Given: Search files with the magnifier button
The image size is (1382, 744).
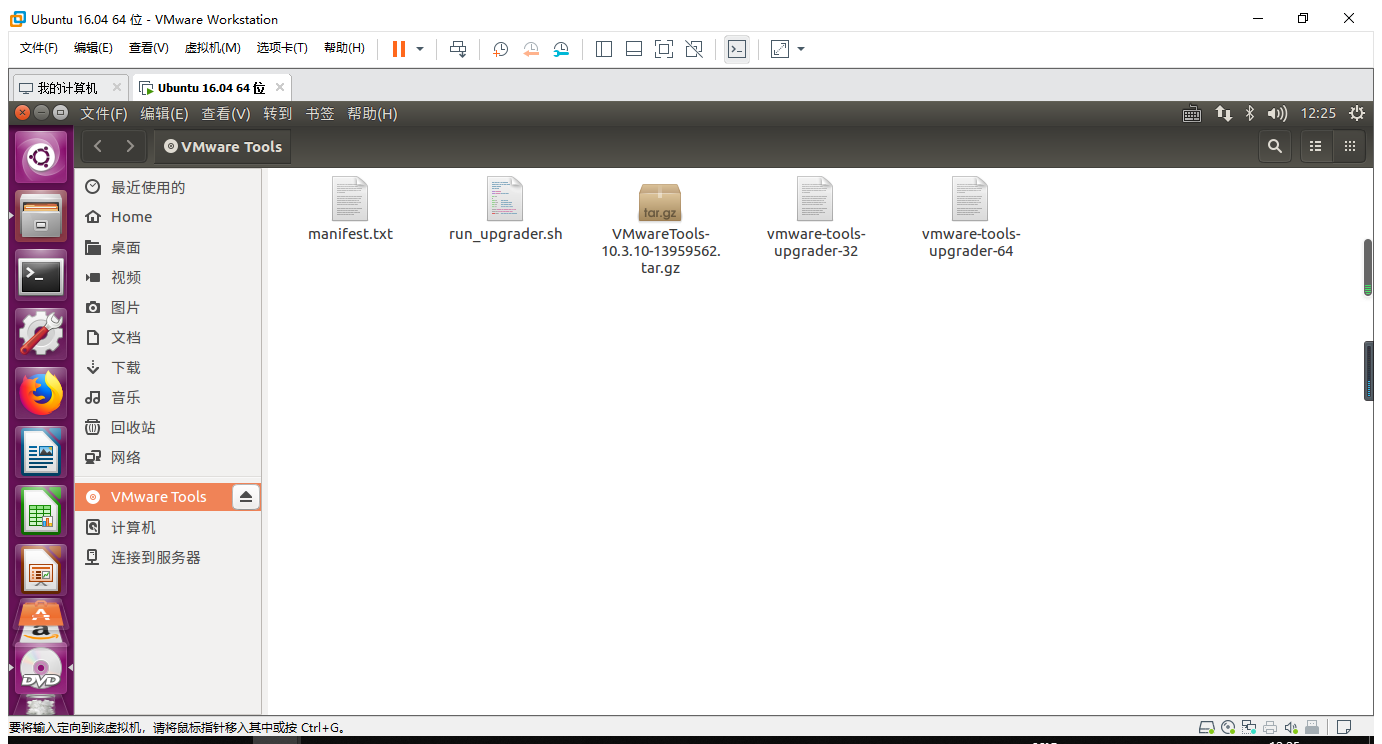Looking at the screenshot, I should click(x=1274, y=146).
